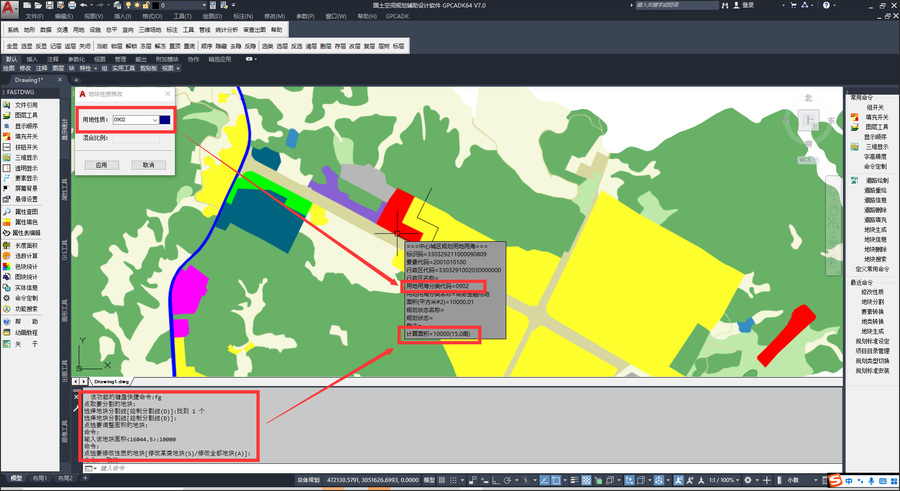The image size is (900, 491).
Task: Expand the 特性 panel dropdown arrow
Action: 95,68
